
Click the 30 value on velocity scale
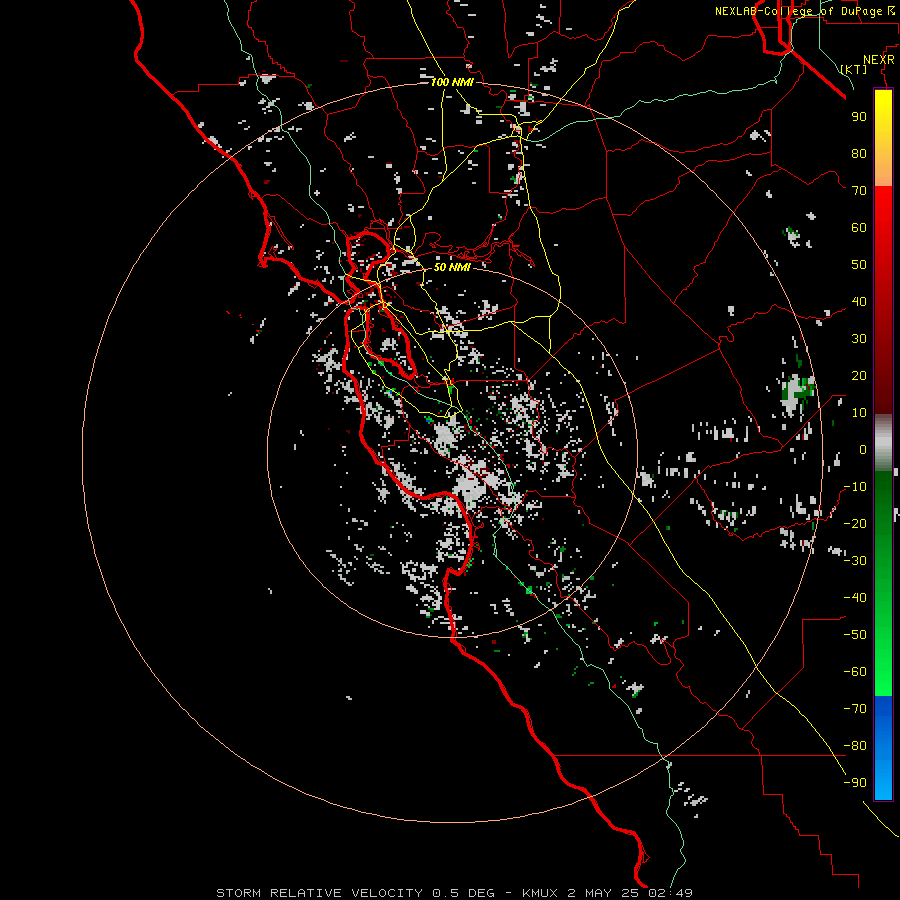[x=859, y=339]
